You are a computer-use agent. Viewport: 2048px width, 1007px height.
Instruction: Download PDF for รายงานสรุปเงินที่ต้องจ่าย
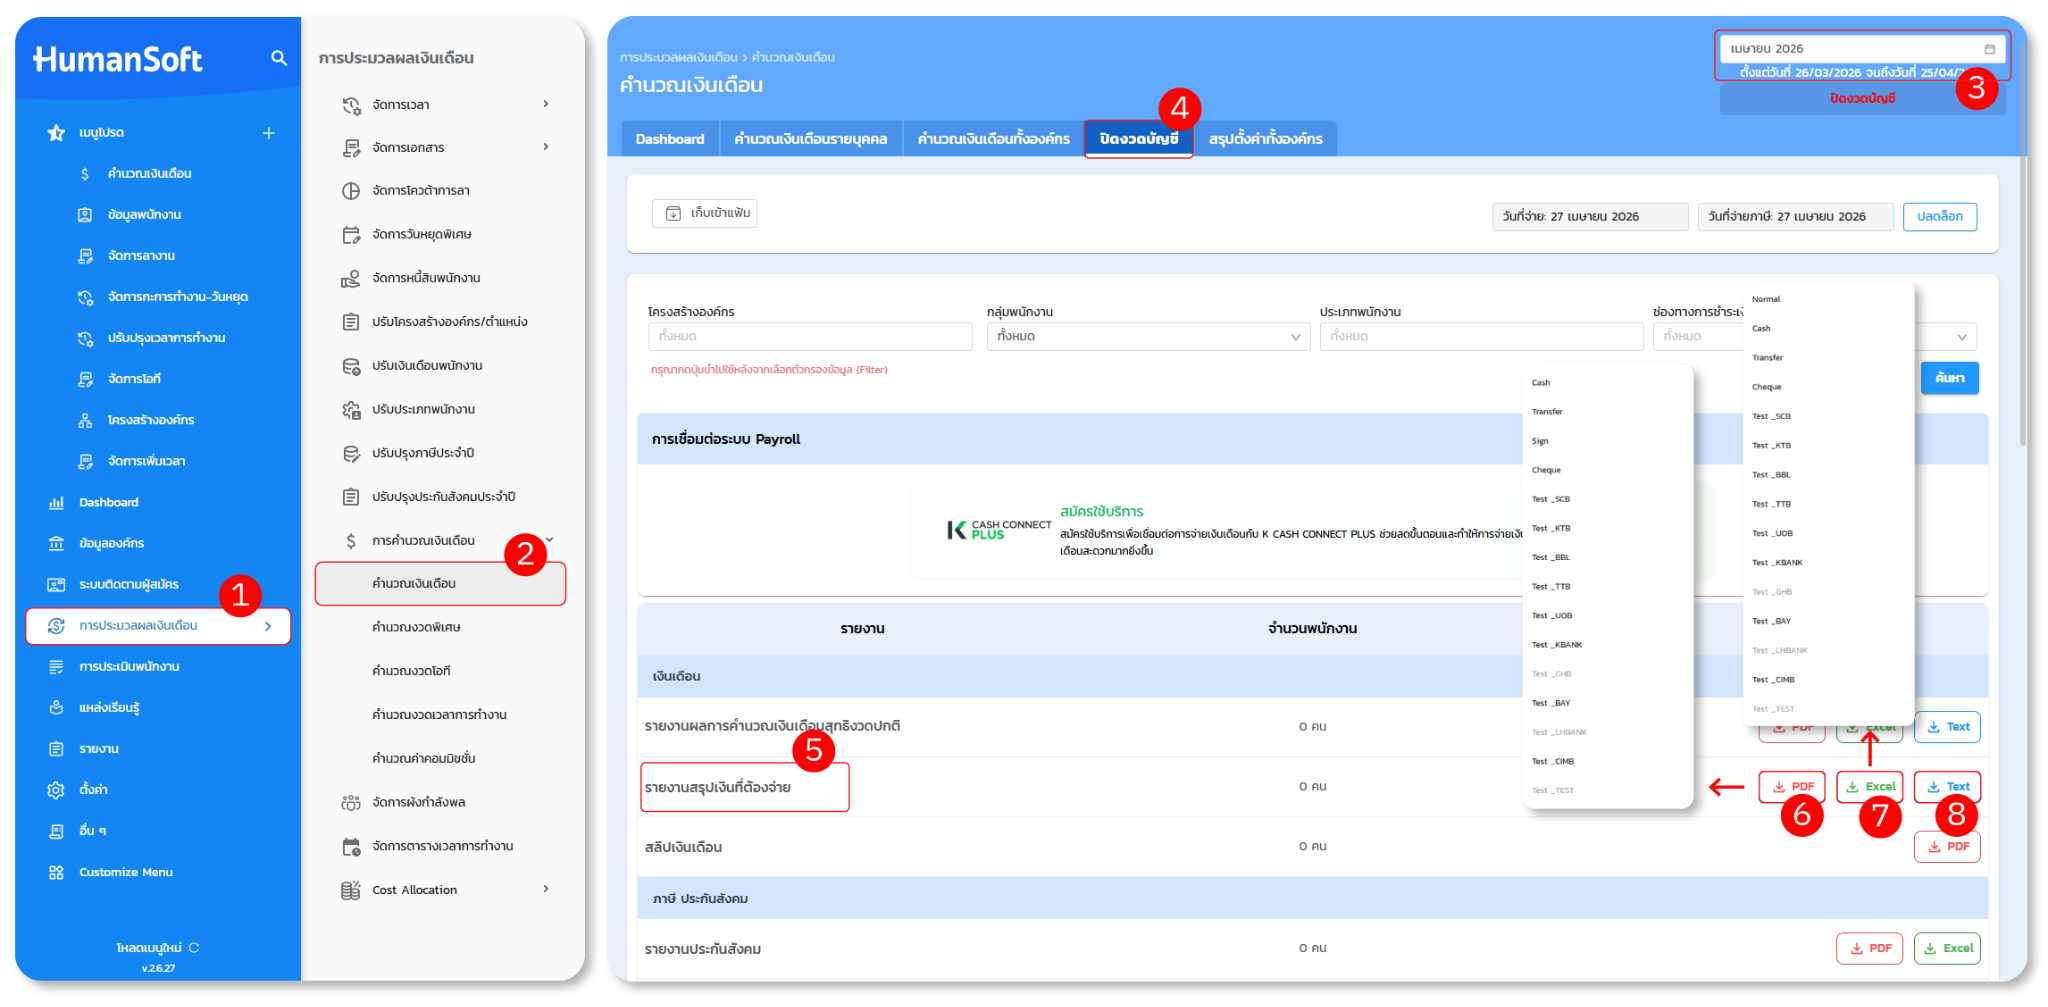(1792, 787)
